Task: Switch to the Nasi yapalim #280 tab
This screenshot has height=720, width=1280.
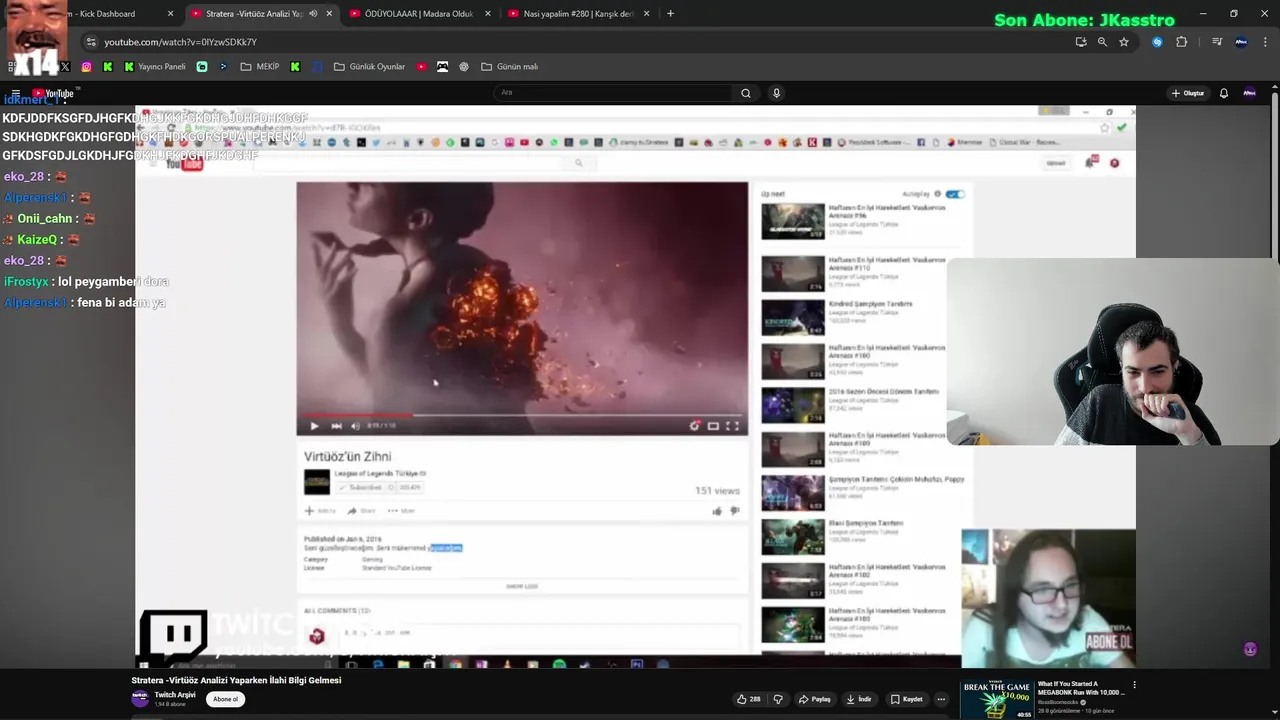Action: 578,14
